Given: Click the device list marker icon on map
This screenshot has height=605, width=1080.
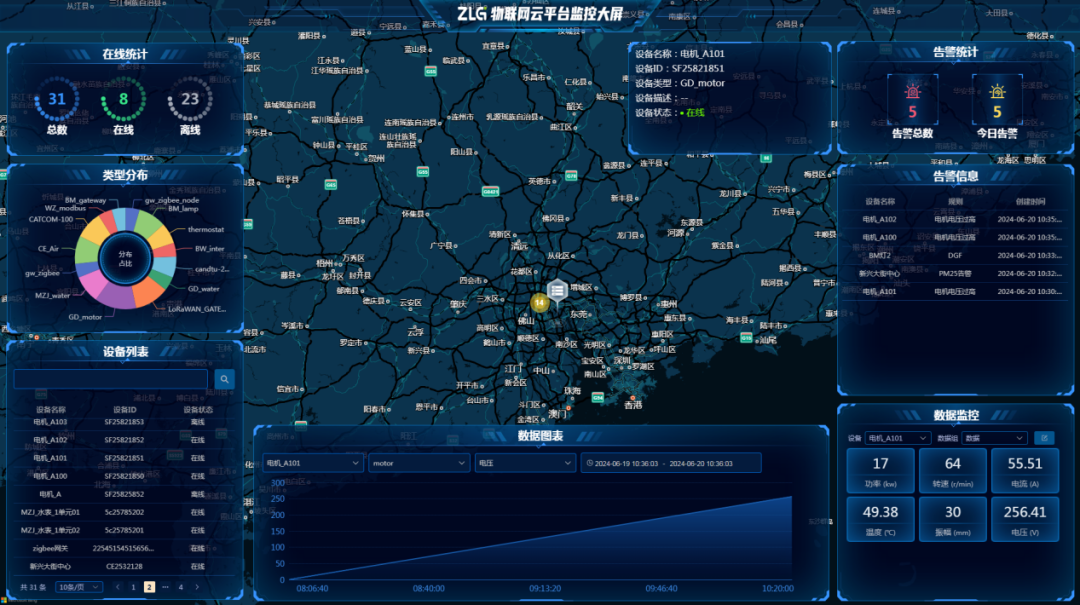Looking at the screenshot, I should (557, 291).
